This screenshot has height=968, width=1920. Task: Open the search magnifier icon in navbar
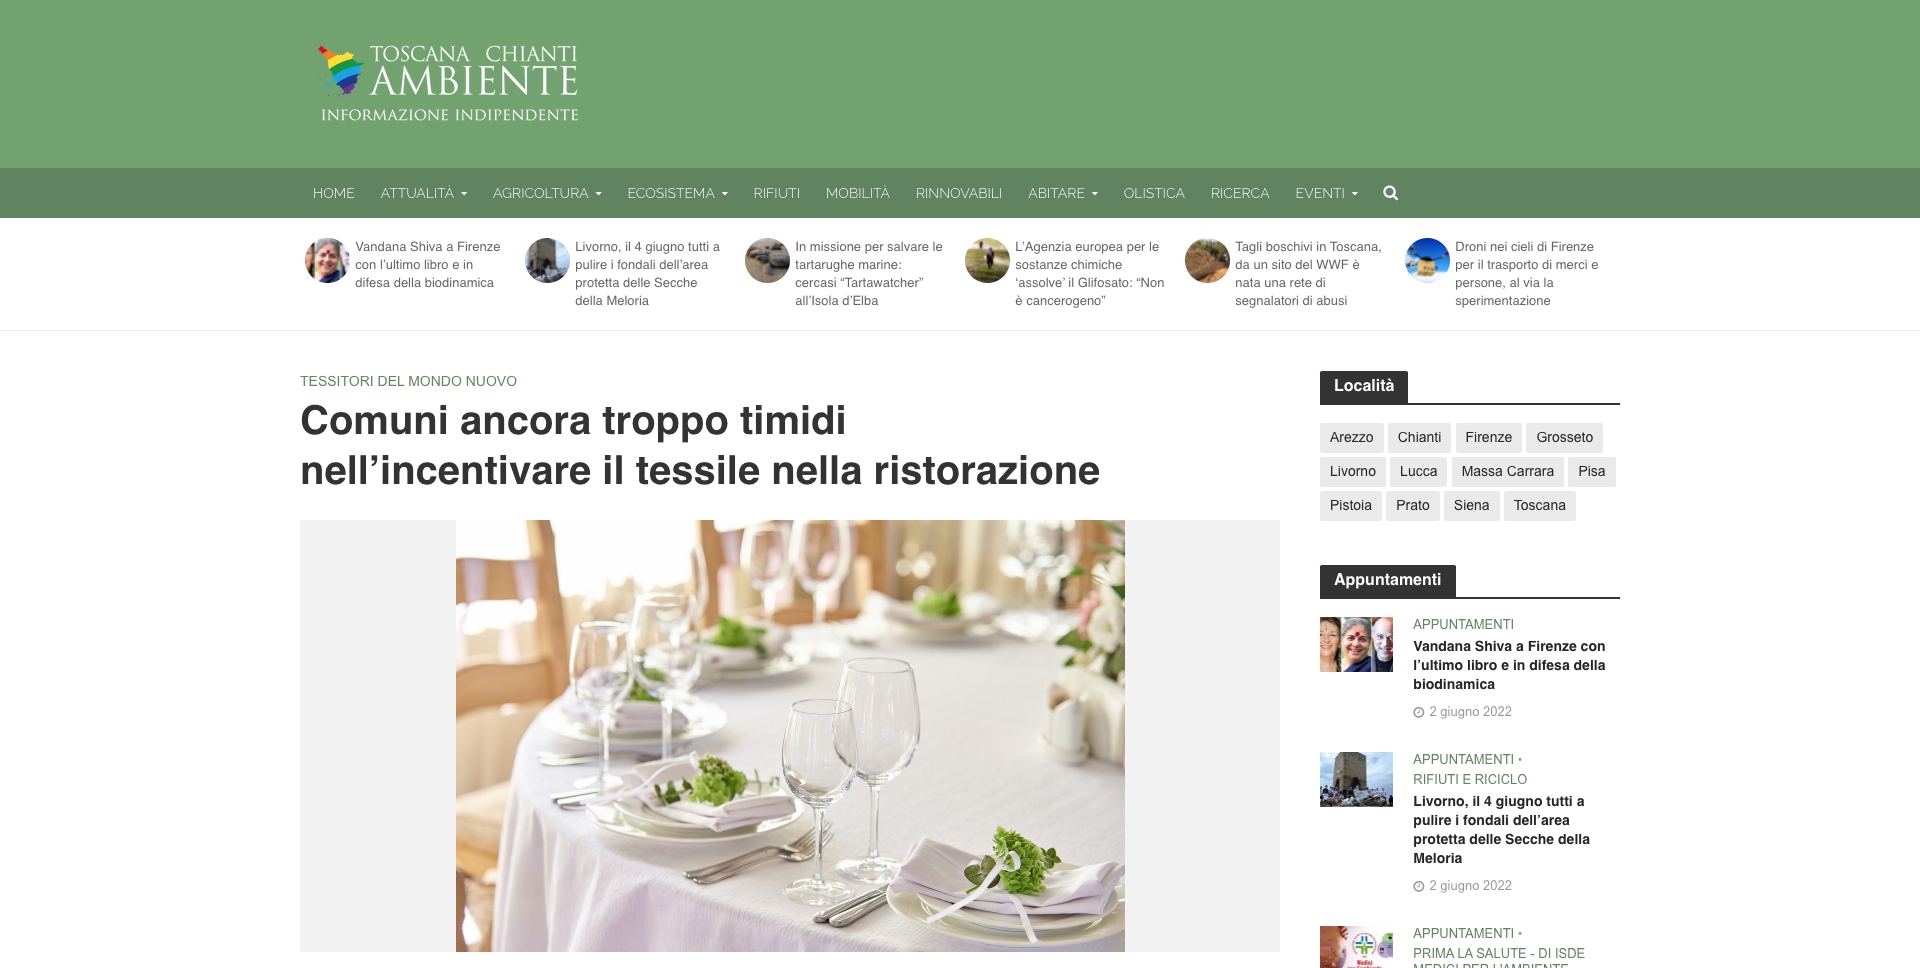click(x=1390, y=193)
